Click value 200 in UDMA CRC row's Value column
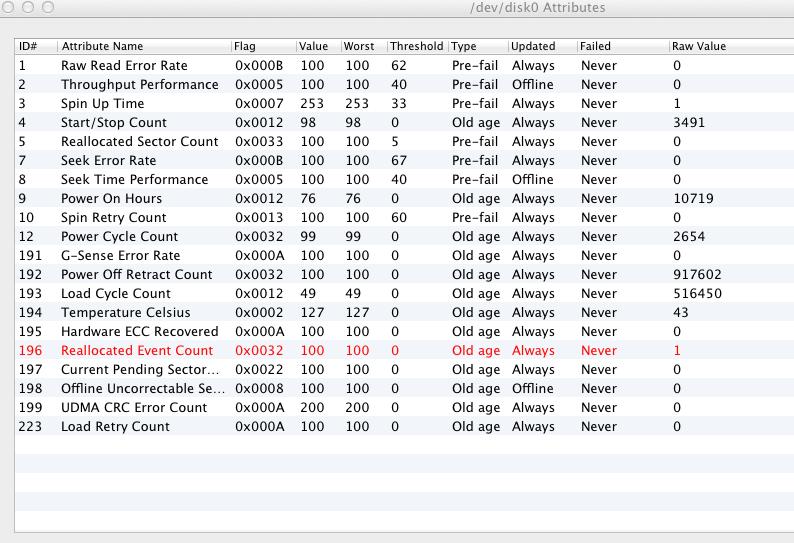The width and height of the screenshot is (794, 543). [312, 407]
